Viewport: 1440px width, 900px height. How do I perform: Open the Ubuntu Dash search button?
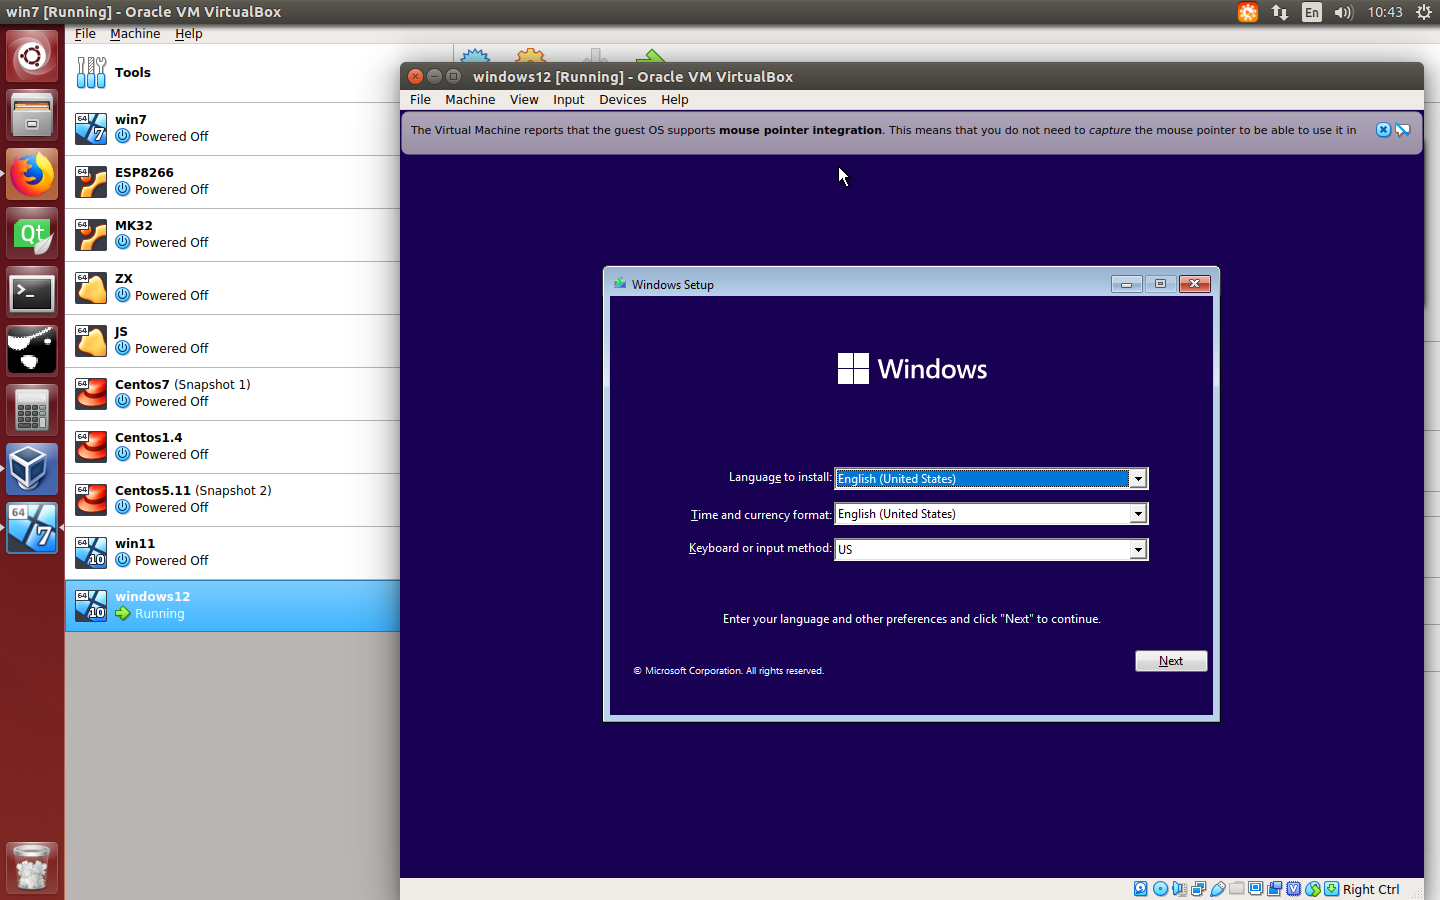tap(32, 56)
